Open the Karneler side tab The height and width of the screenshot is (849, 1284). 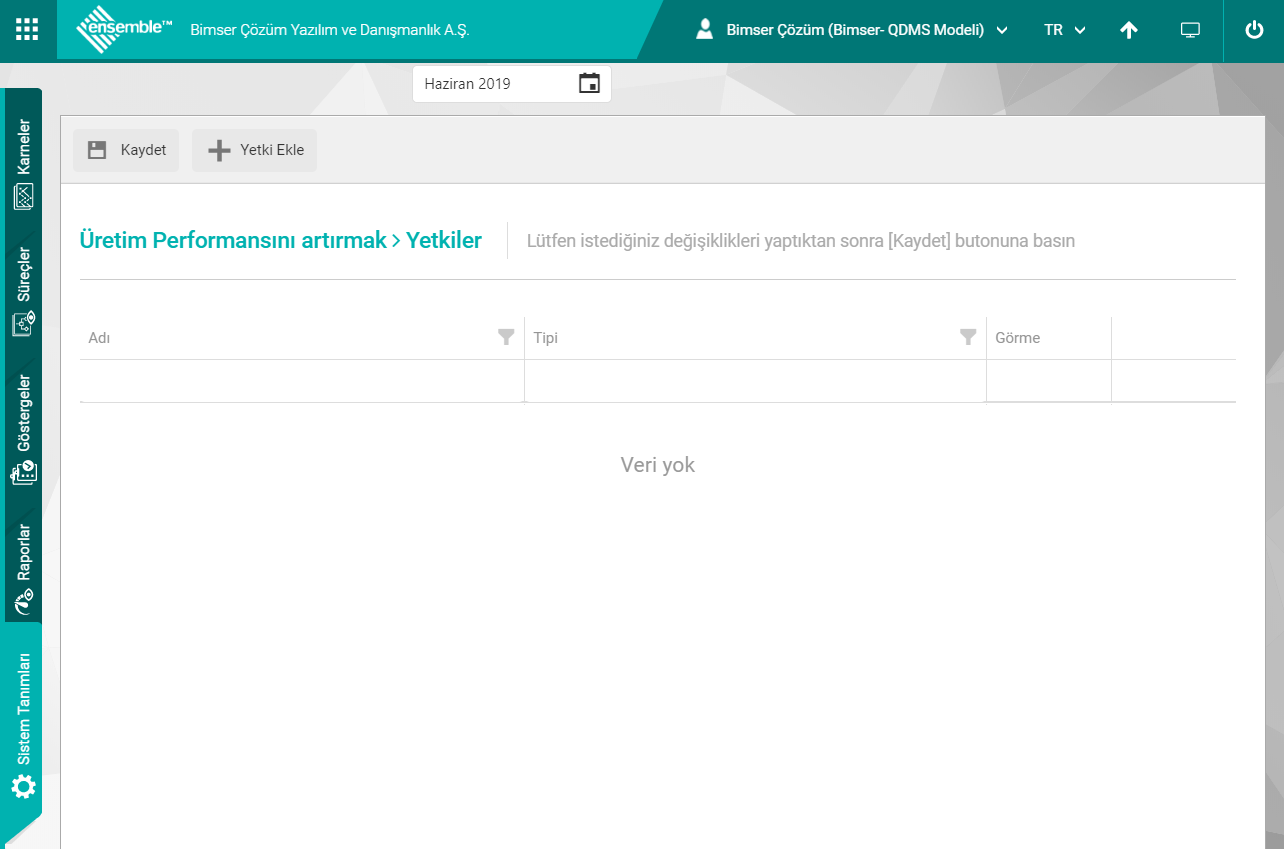24,163
